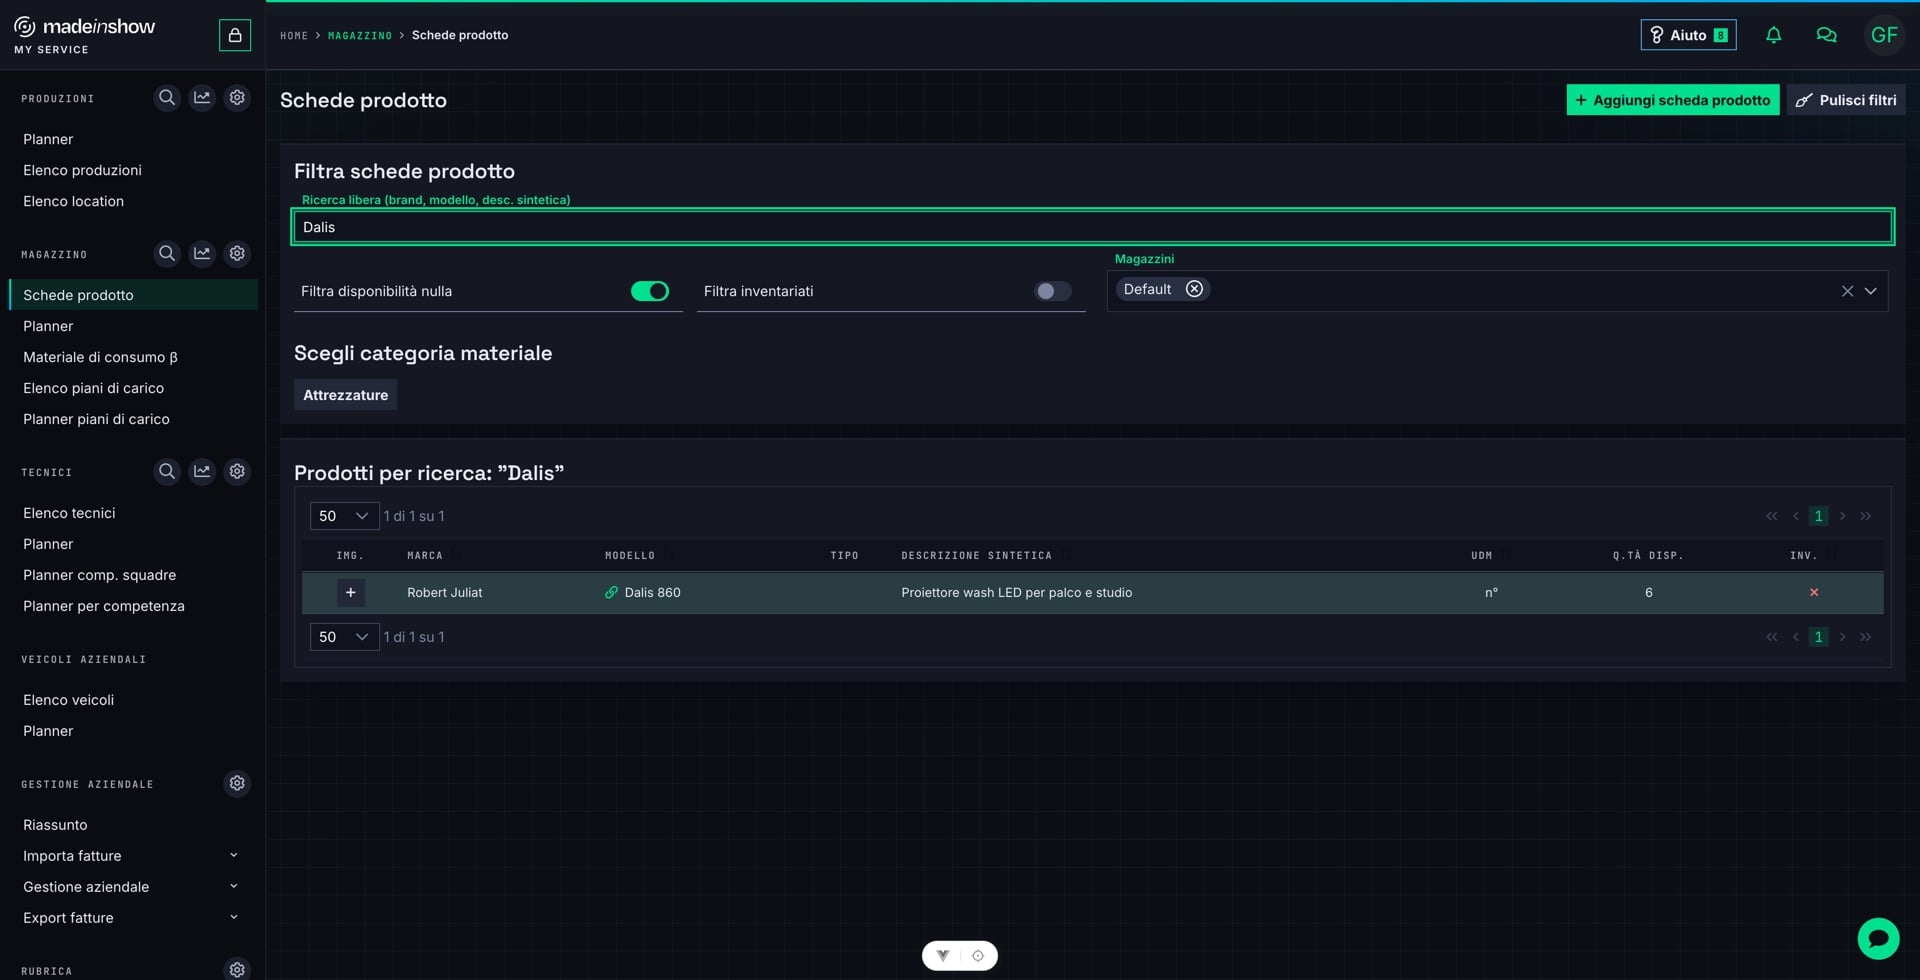Click the free search field containing Dalis

(1092, 227)
